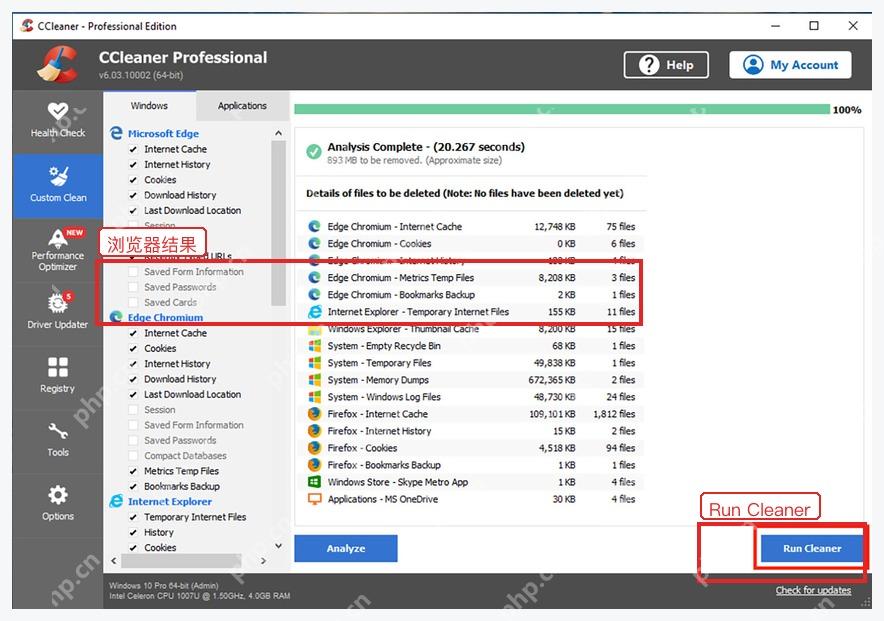Toggle Edge Chromium Bookmarks Backup checkbox
884x621 pixels.
click(x=133, y=486)
